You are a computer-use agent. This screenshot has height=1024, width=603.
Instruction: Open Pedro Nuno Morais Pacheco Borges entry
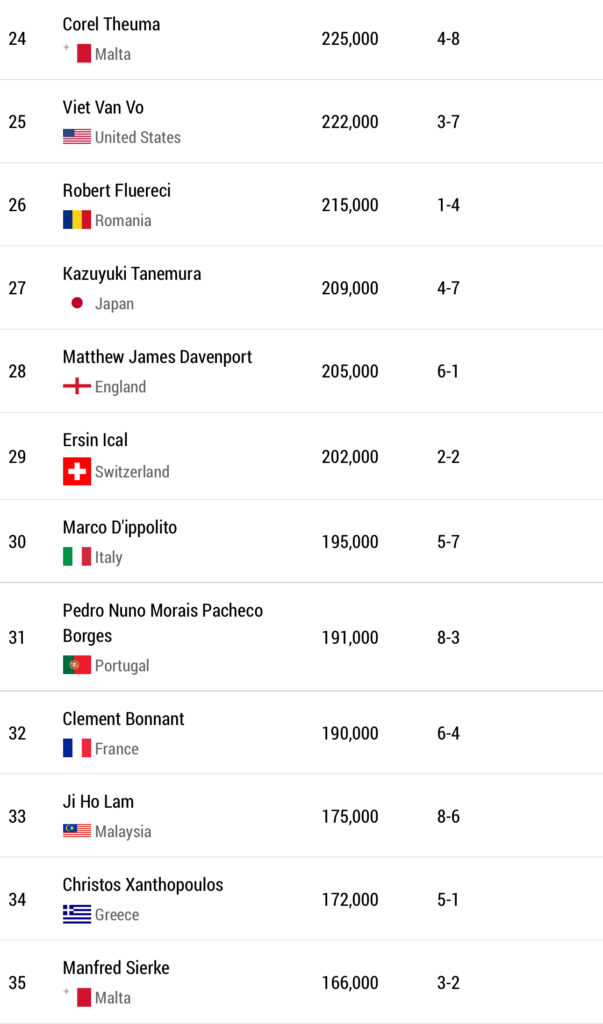pos(162,622)
